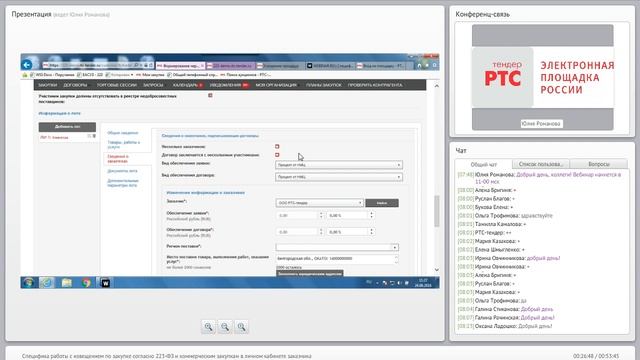The width and height of the screenshot is (640, 360).
Task: Click the delivery place text area
Action: [x=336, y=259]
